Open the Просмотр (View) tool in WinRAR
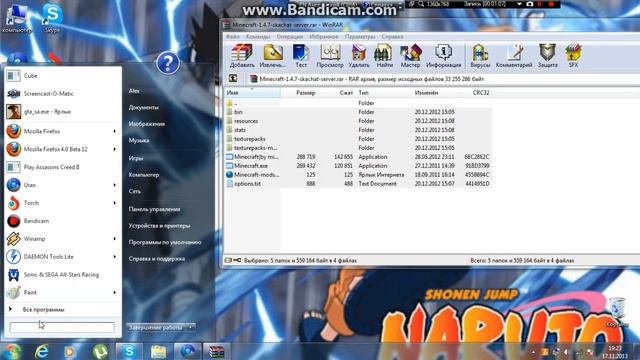The height and width of the screenshot is (360, 640). (x=330, y=56)
